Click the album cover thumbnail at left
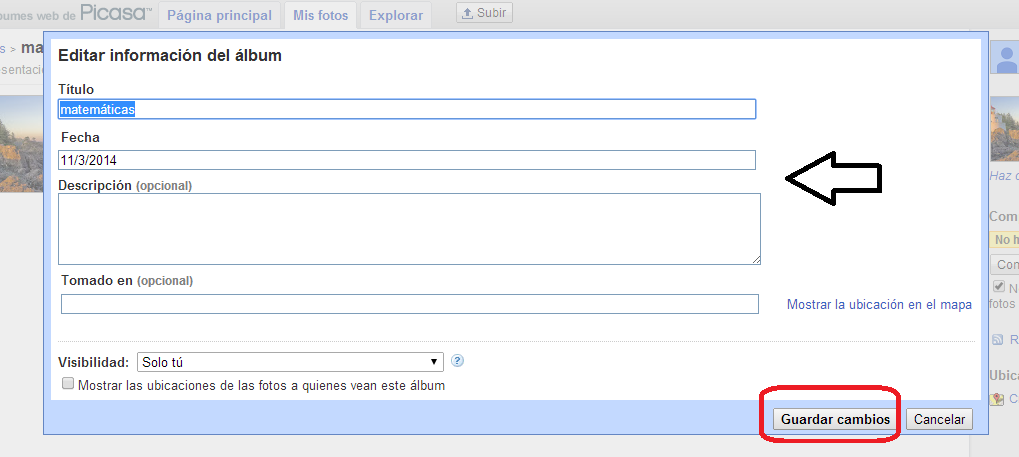 (x=21, y=143)
